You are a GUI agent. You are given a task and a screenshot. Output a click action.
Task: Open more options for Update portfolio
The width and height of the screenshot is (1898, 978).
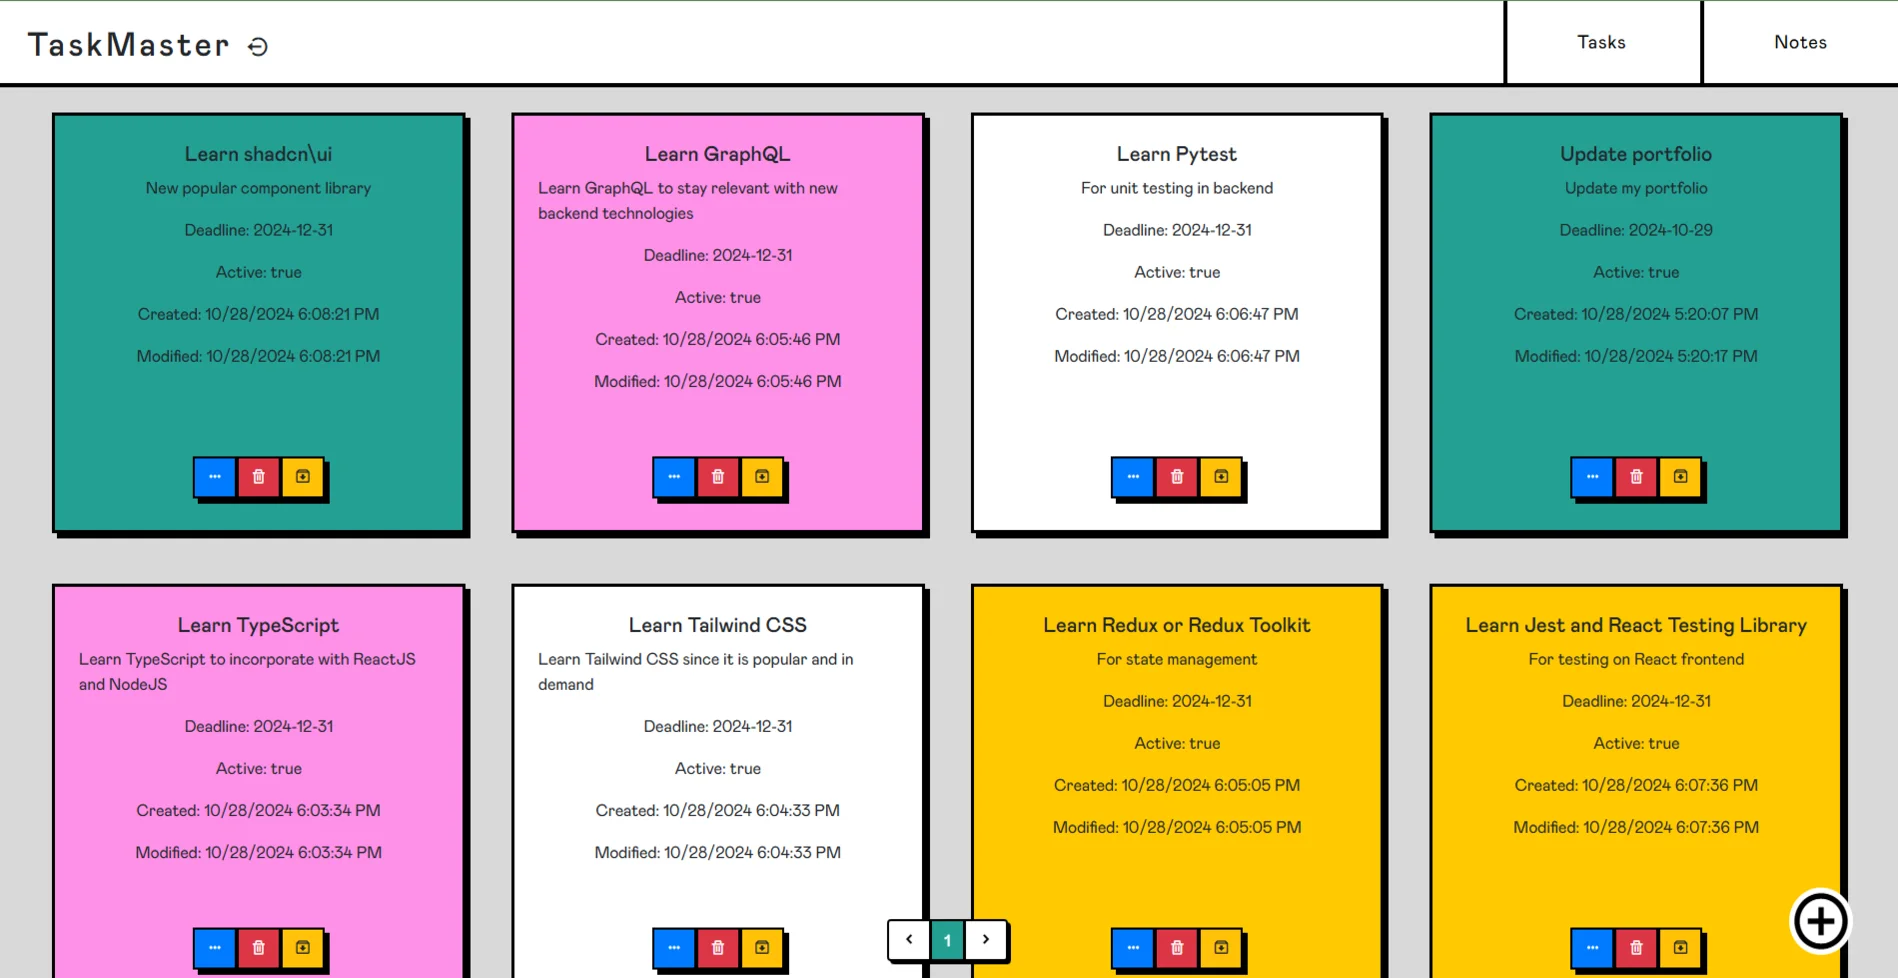point(1592,477)
